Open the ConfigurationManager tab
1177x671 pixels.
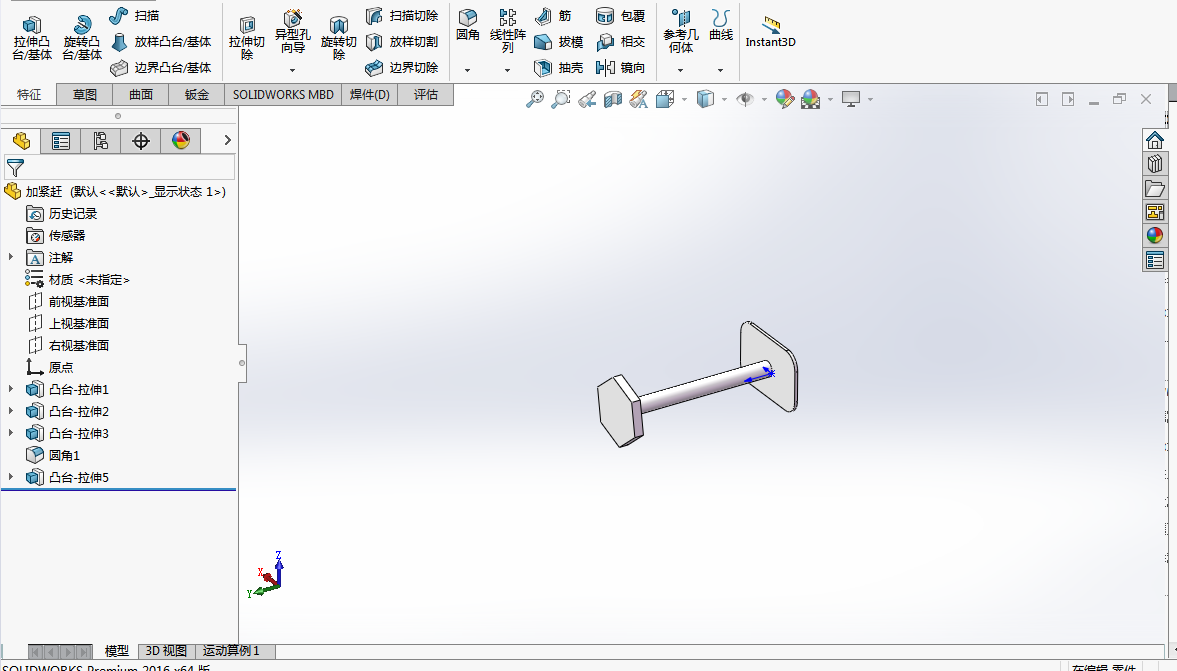101,140
